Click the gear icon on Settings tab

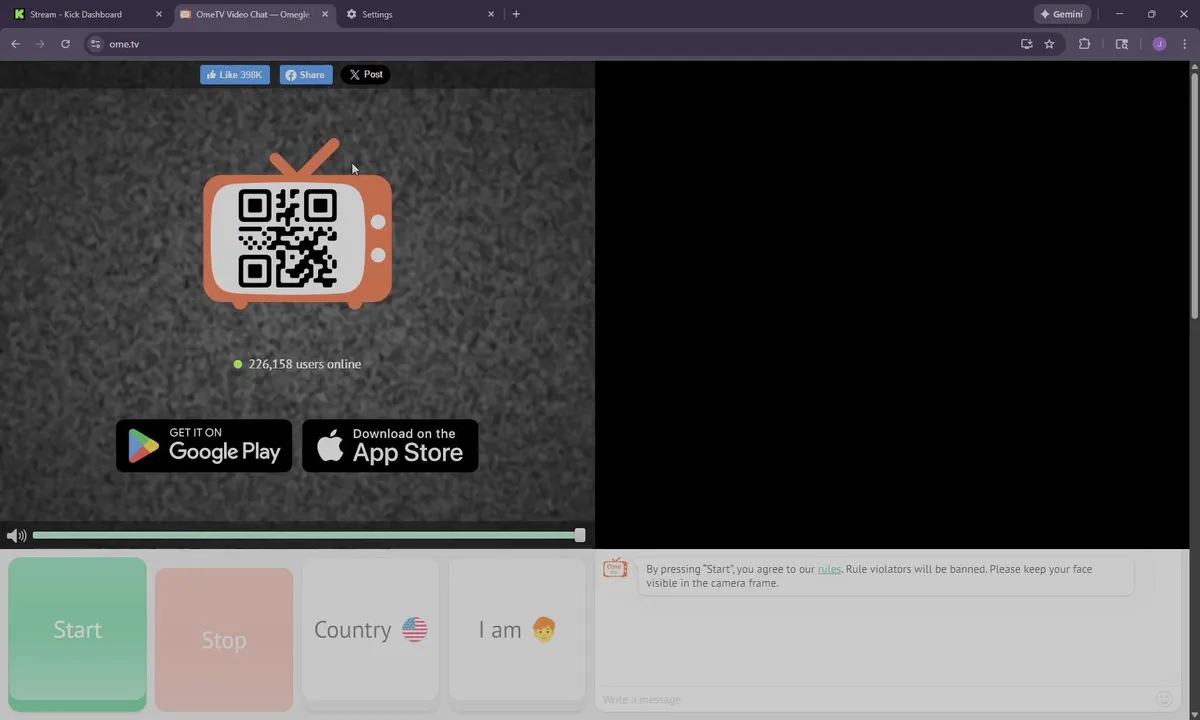[x=351, y=14]
